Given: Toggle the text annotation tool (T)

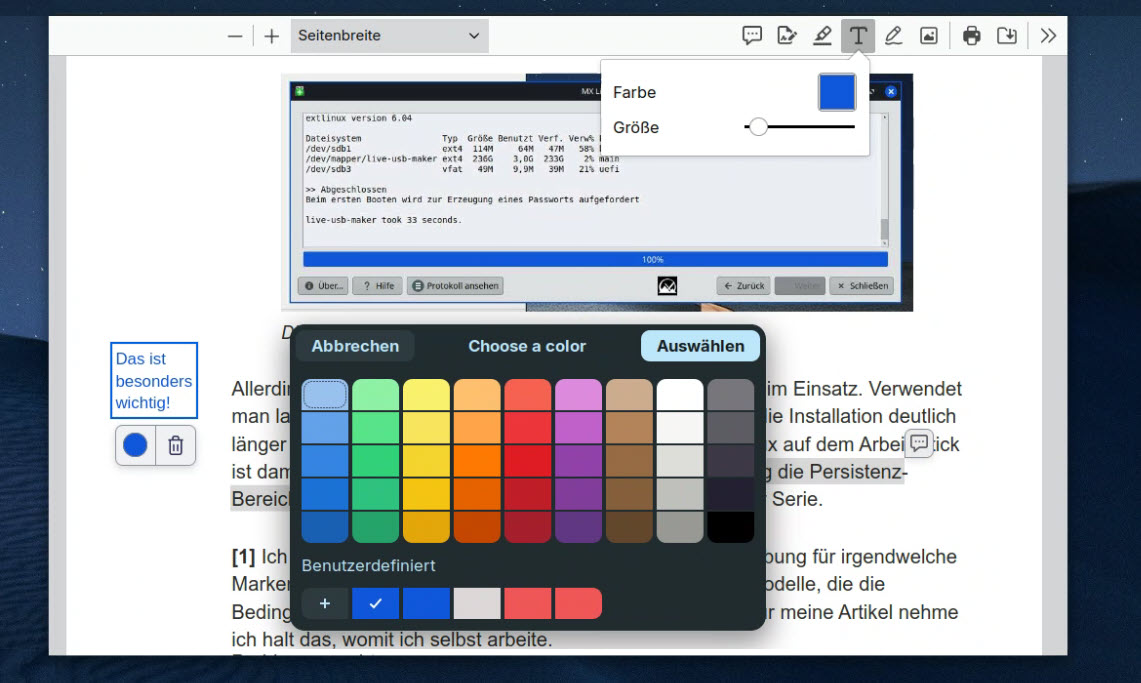Looking at the screenshot, I should [x=858, y=36].
